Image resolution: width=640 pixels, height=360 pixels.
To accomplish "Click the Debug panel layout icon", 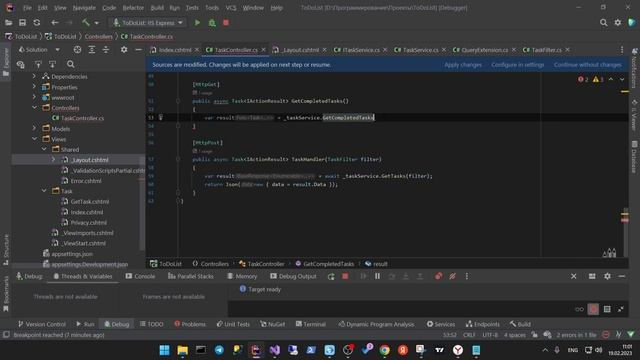I will point(592,276).
